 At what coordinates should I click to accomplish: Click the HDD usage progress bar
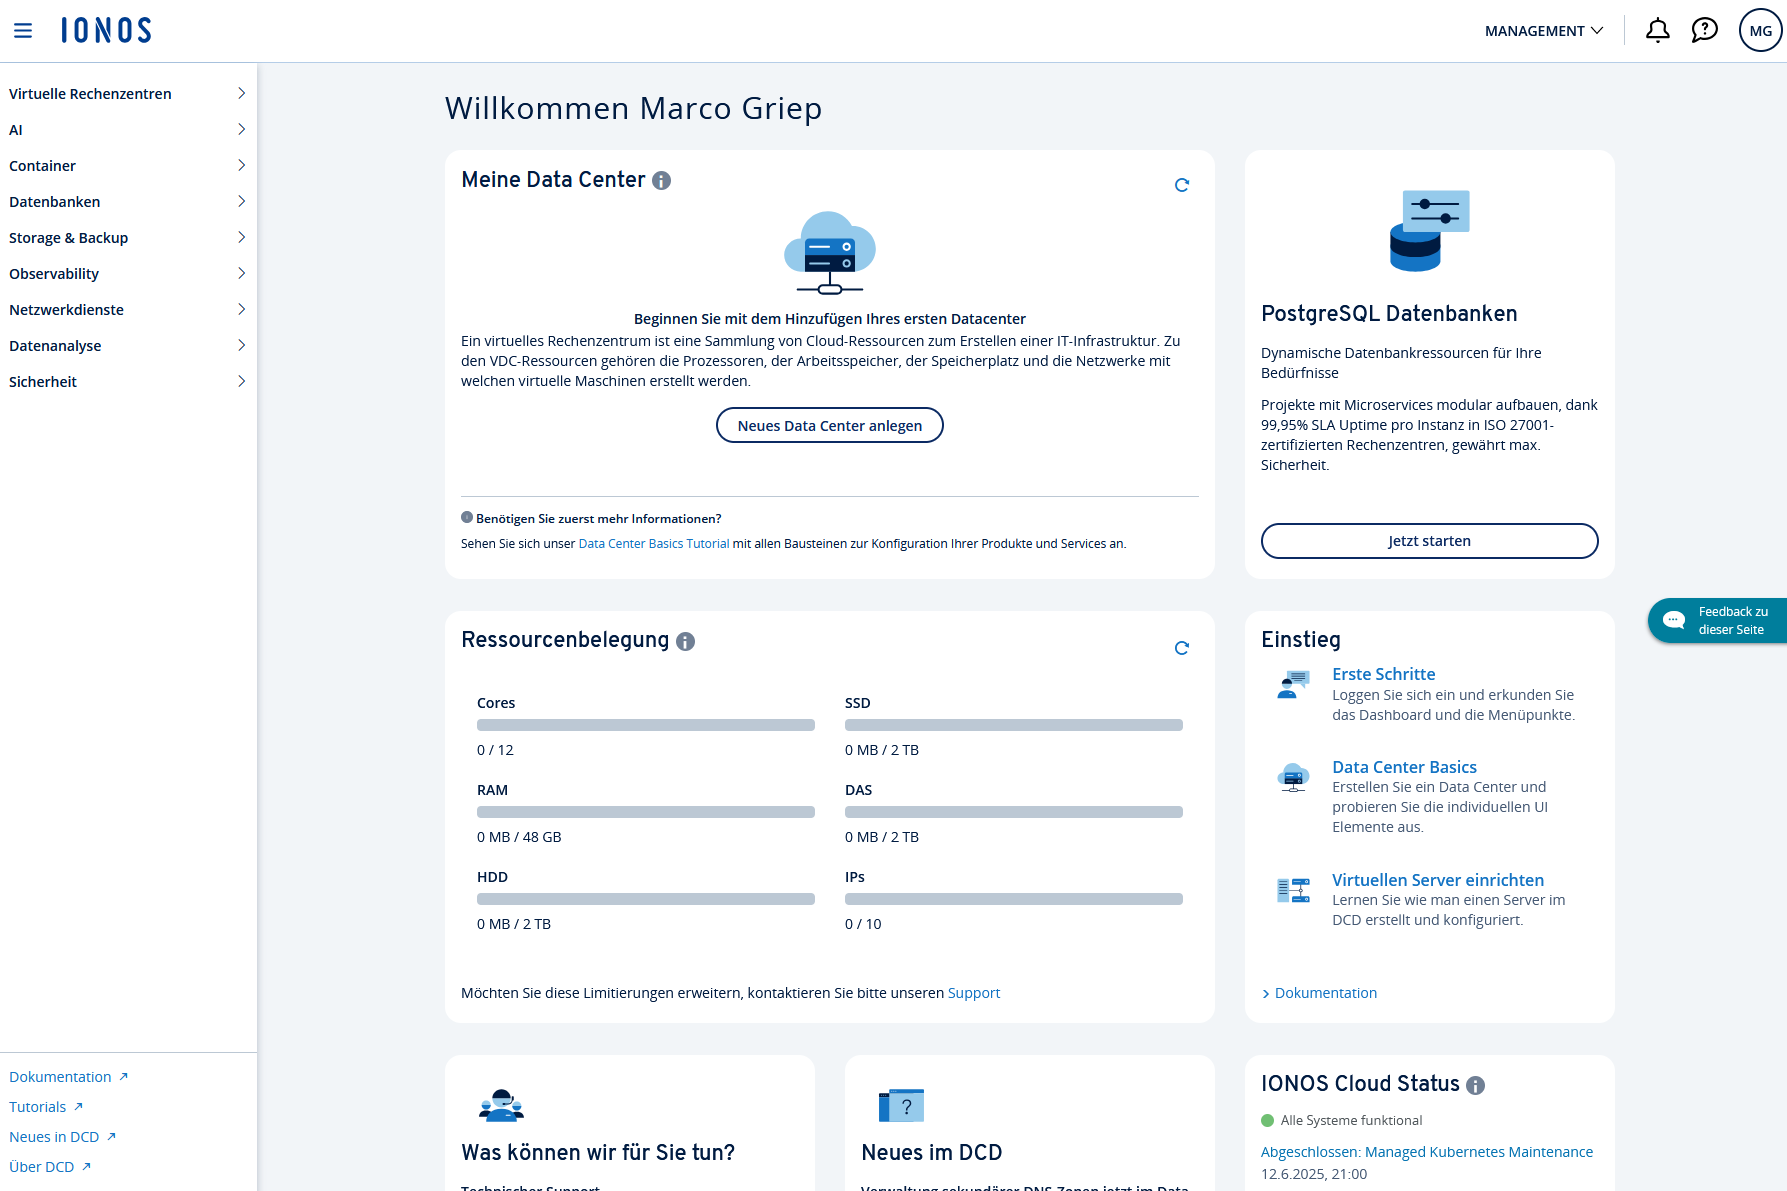point(645,899)
